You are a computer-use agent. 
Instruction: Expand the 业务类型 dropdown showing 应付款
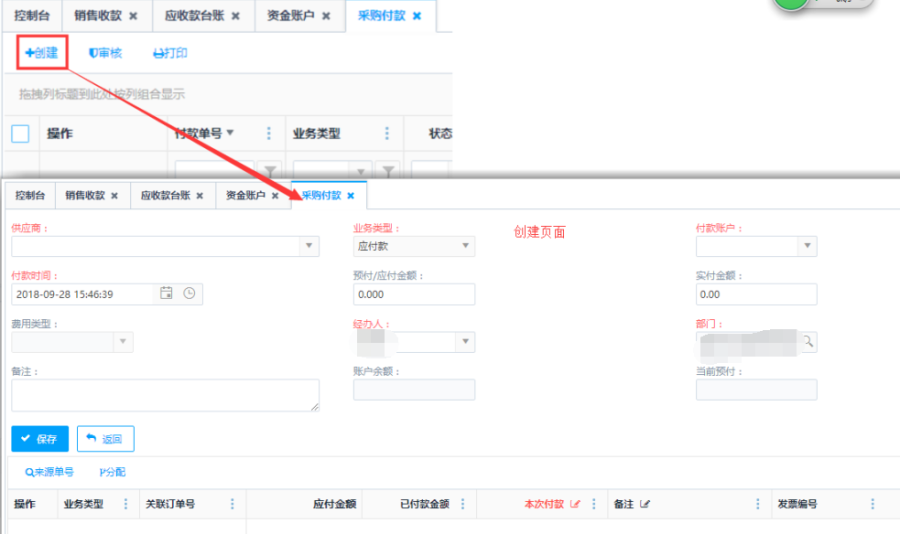coord(465,246)
